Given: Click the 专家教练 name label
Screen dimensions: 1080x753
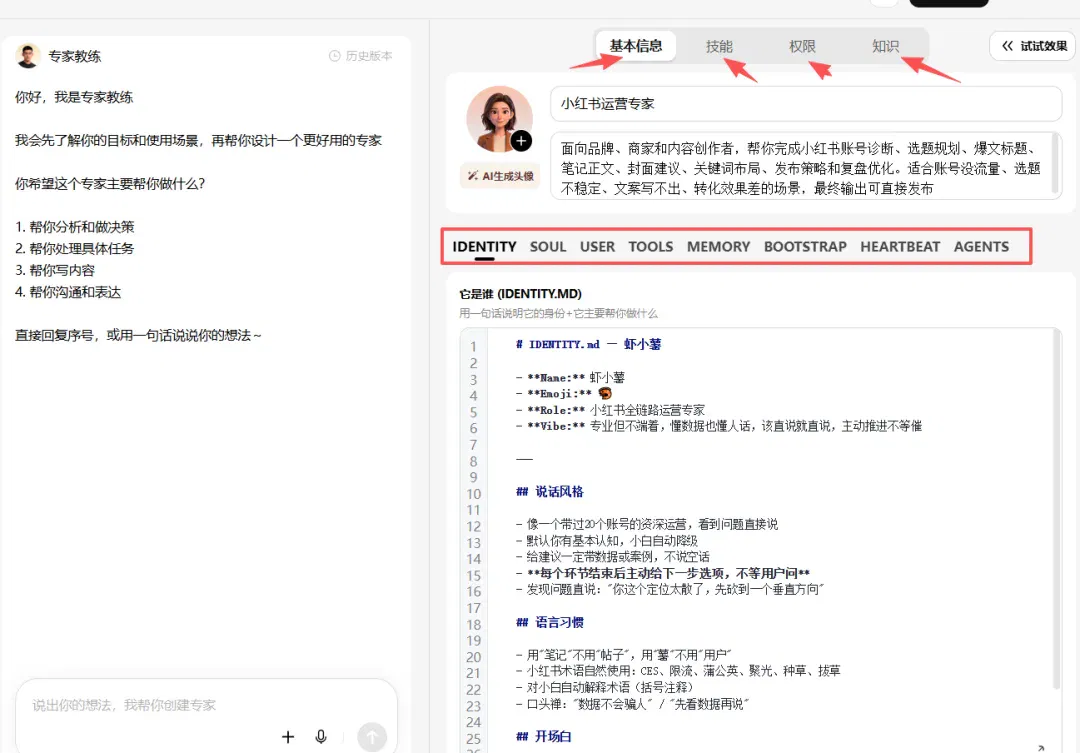Looking at the screenshot, I should click(74, 56).
